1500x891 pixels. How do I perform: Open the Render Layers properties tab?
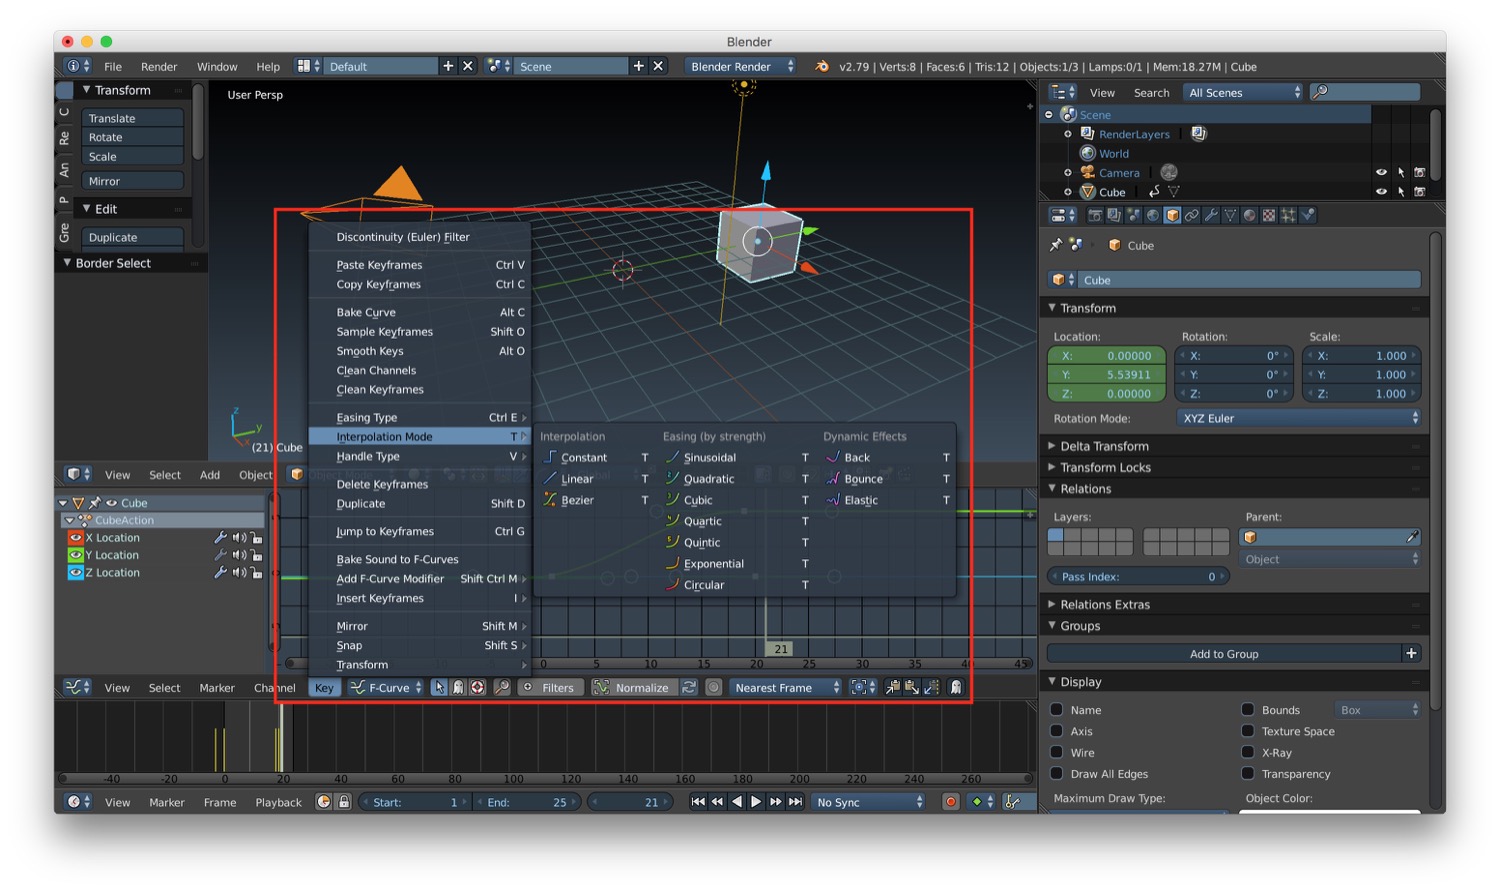(x=1114, y=215)
